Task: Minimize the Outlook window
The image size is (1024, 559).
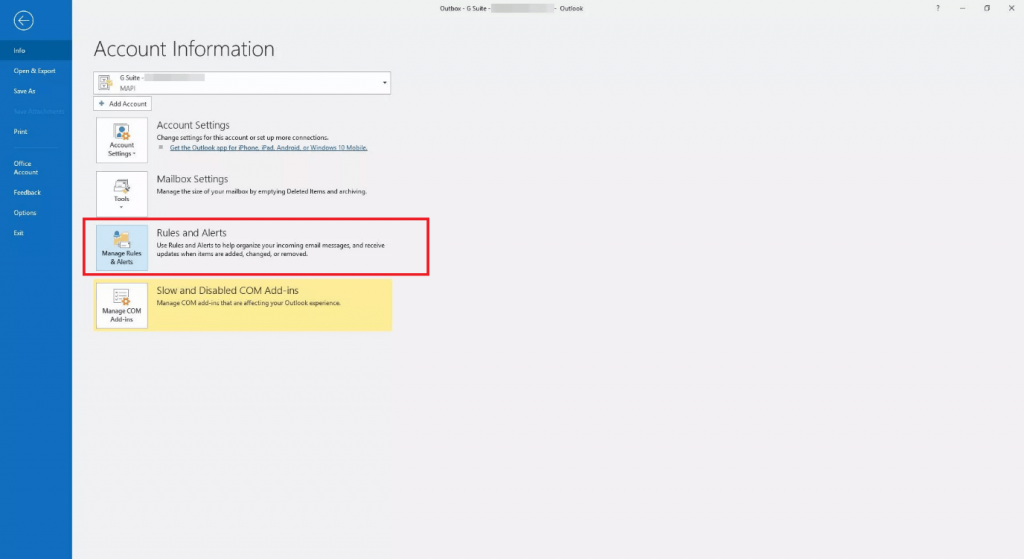Action: [963, 8]
